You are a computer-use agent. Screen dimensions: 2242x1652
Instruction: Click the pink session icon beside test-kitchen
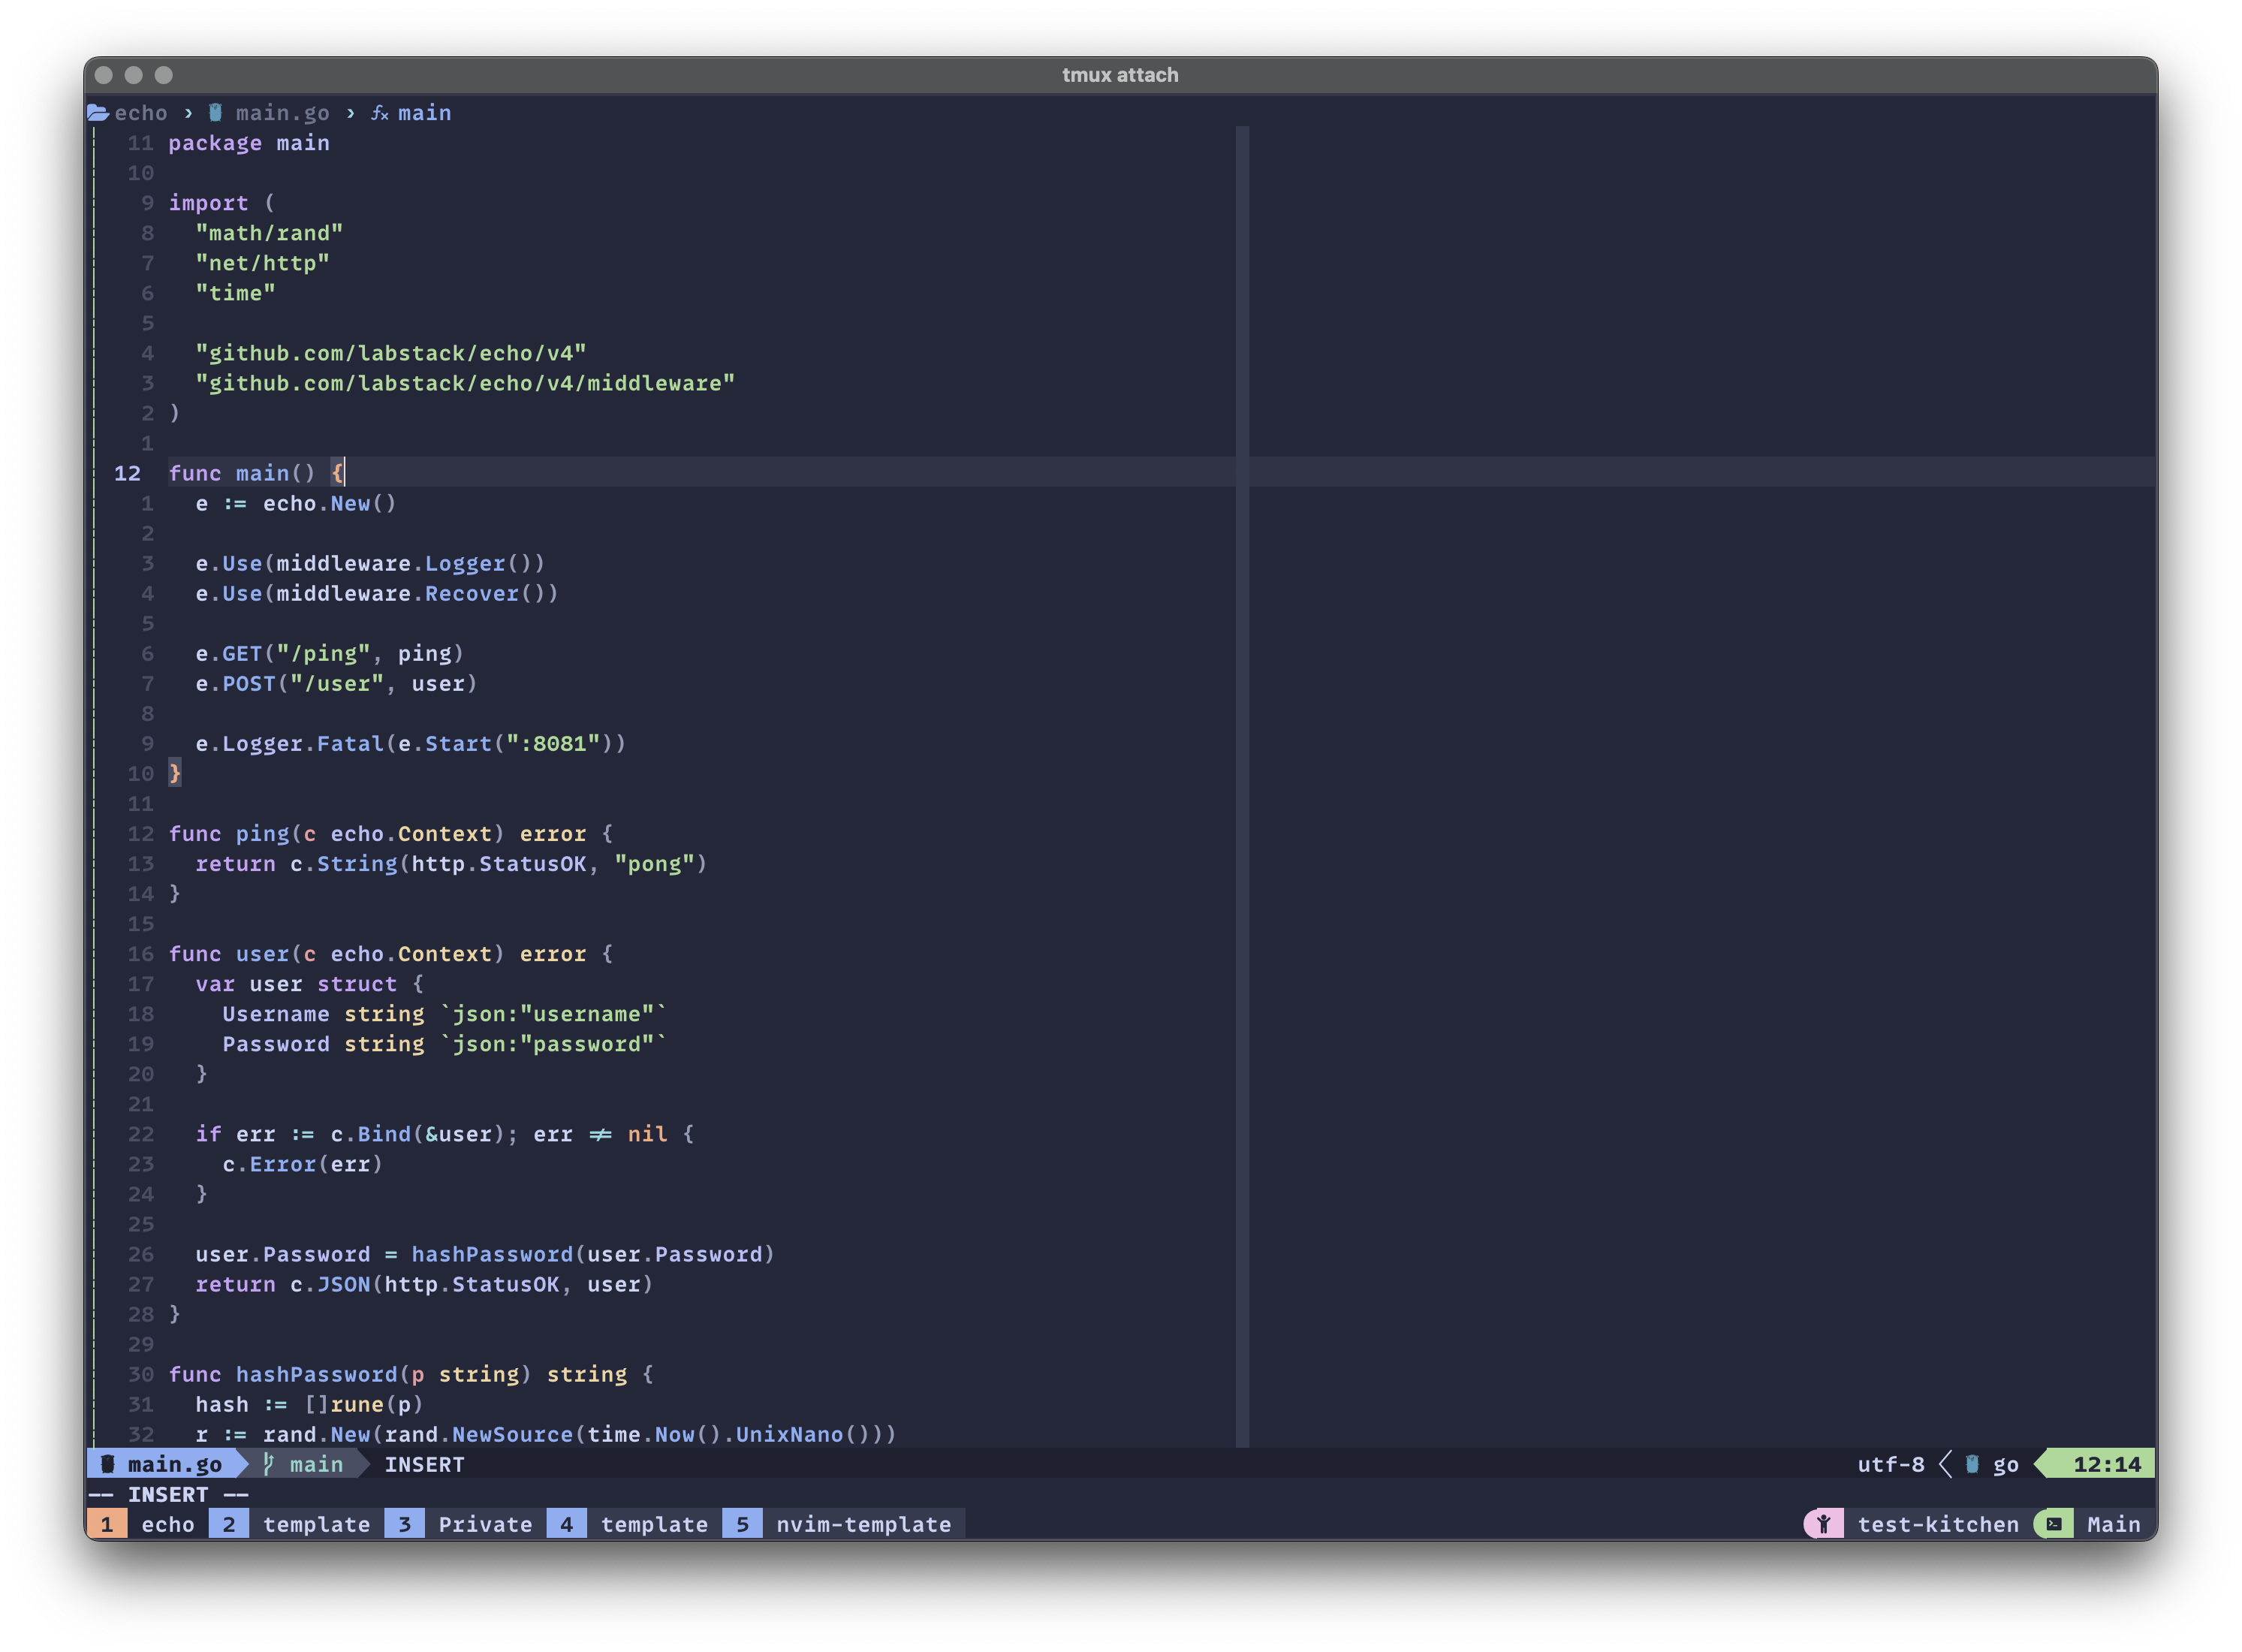tap(1823, 1524)
